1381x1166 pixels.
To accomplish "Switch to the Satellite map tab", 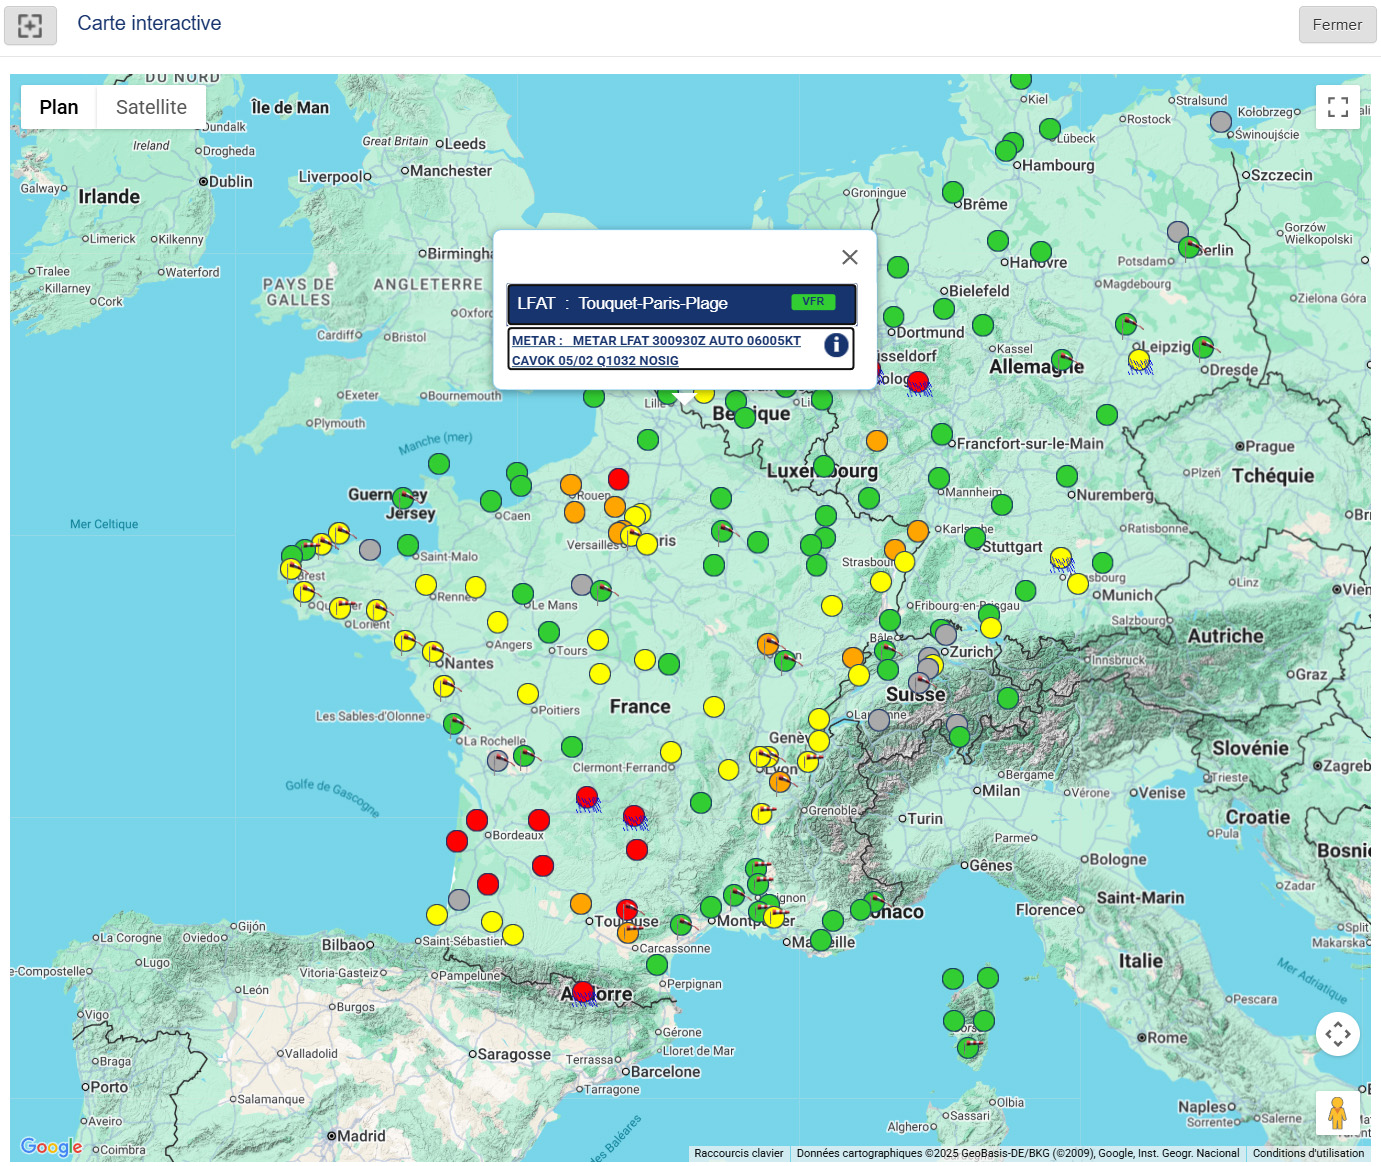I will 151,107.
